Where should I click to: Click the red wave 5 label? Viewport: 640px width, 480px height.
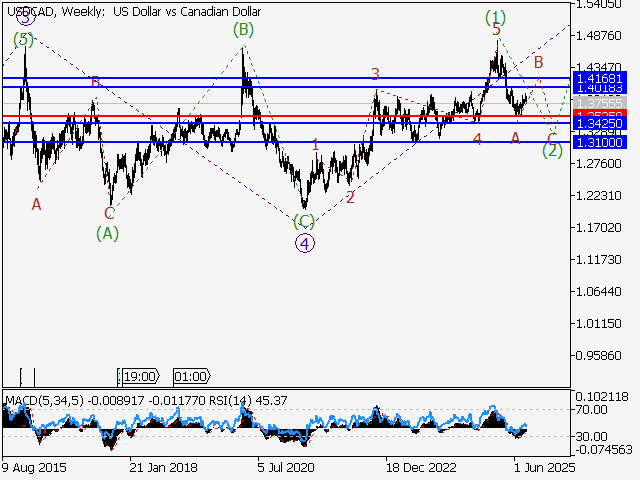click(496, 31)
